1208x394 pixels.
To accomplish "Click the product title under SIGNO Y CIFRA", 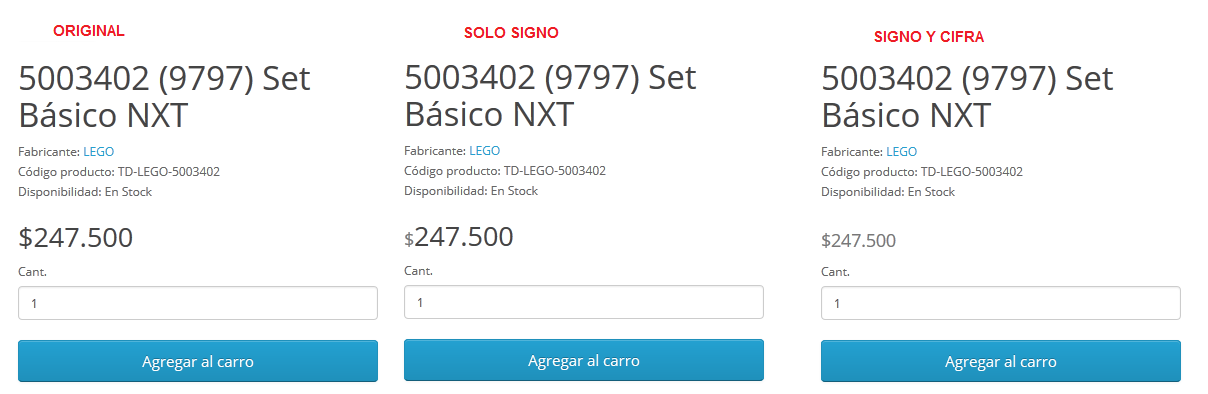I will click(x=968, y=96).
